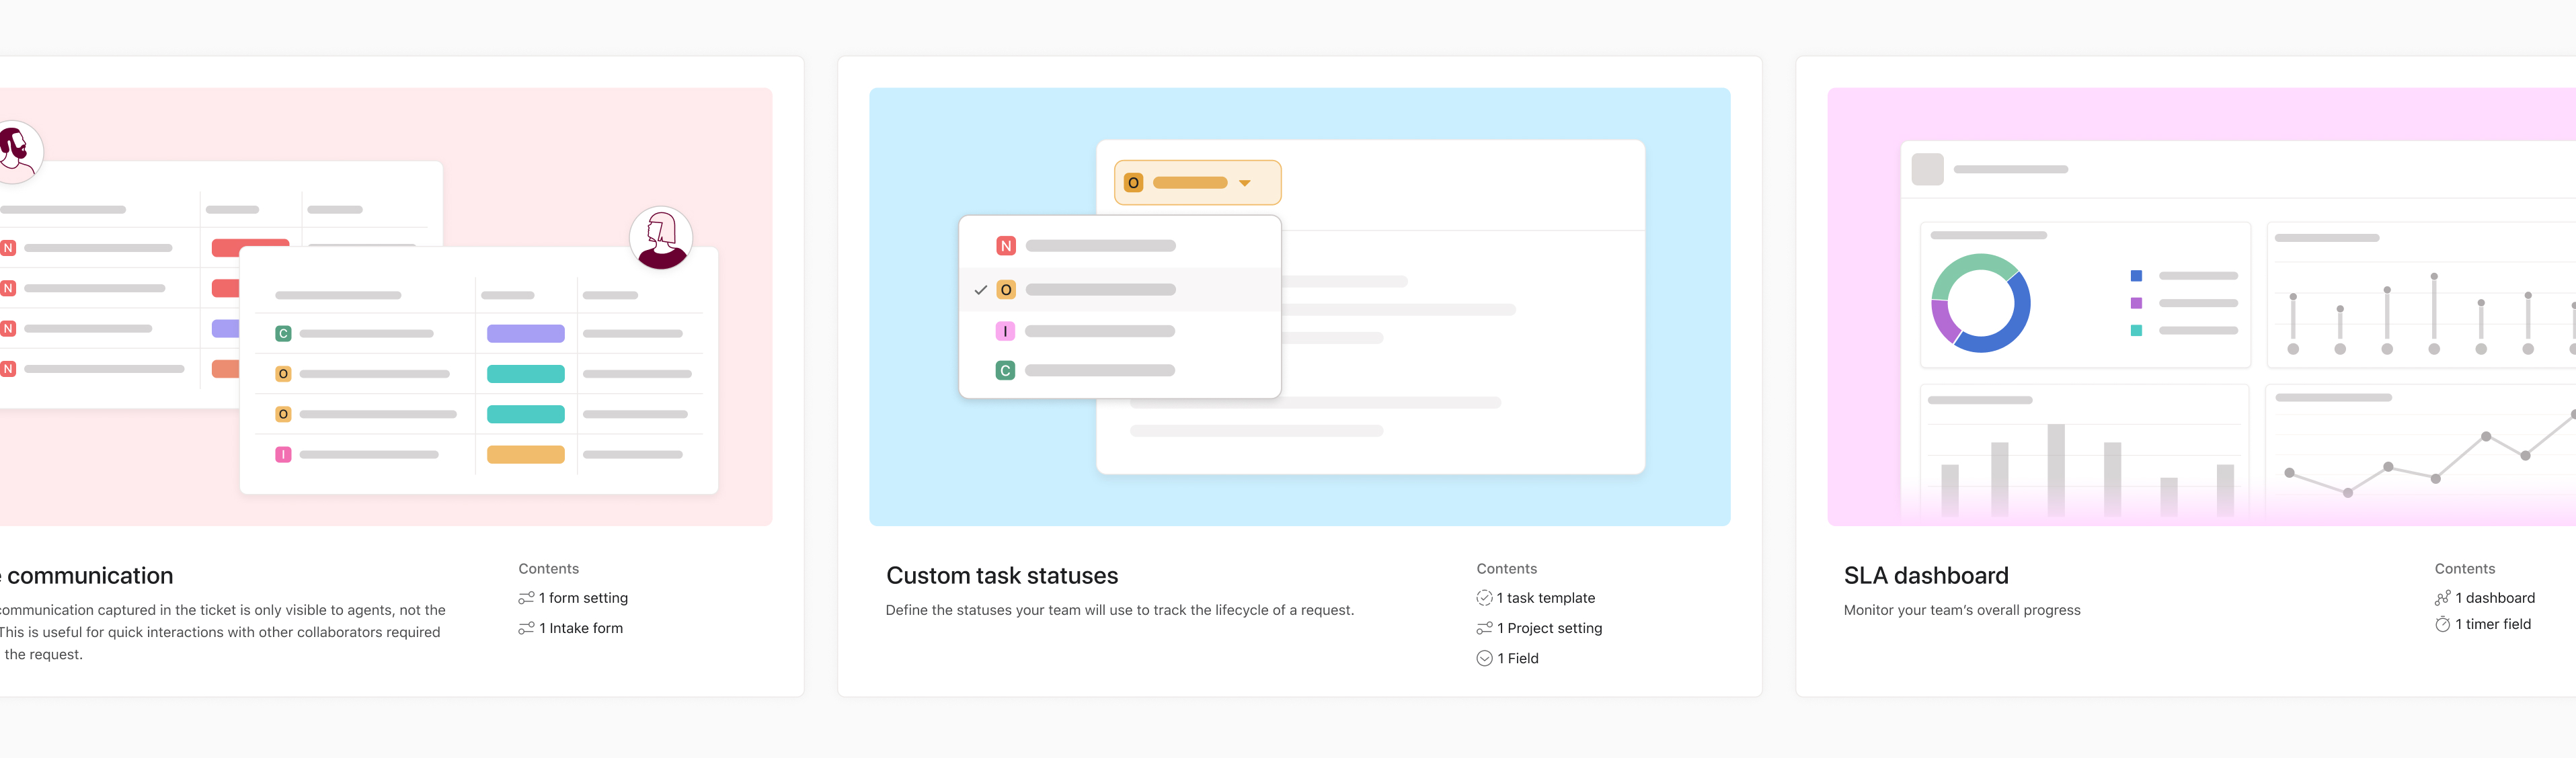Click the task template checkmark icon
The height and width of the screenshot is (758, 2576).
(x=1484, y=598)
